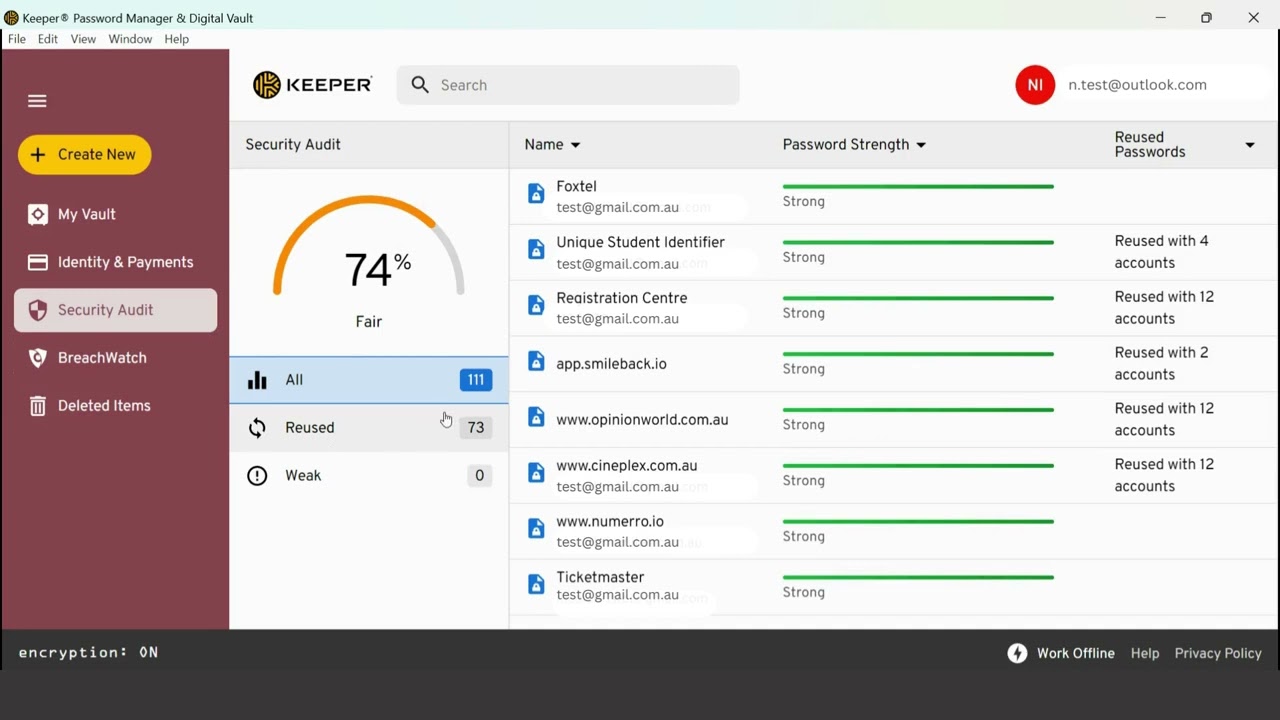
Task: Click the Registration Centre record icon
Action: click(536, 306)
